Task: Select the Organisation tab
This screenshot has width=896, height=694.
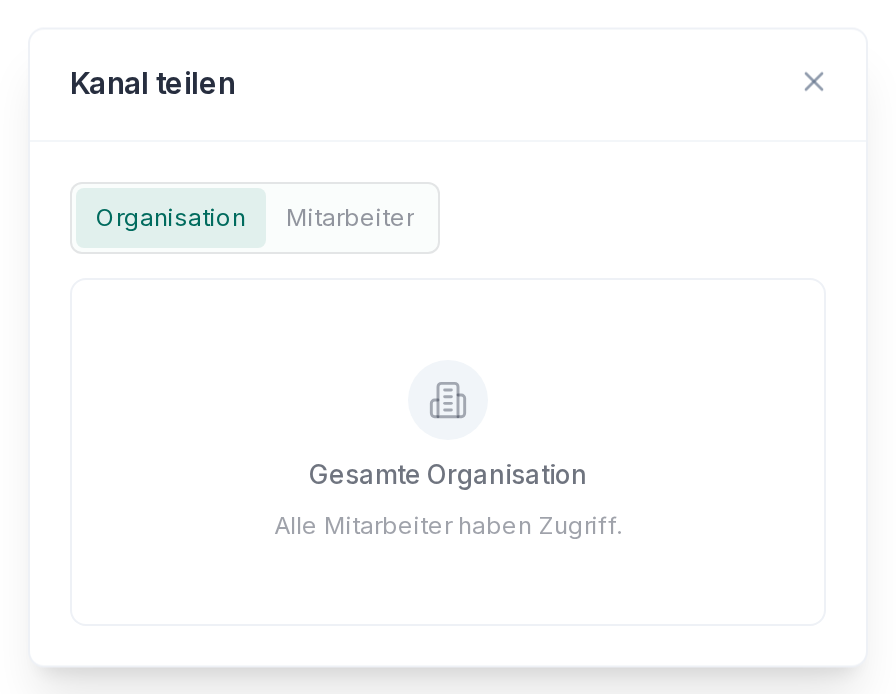Action: coord(171,218)
